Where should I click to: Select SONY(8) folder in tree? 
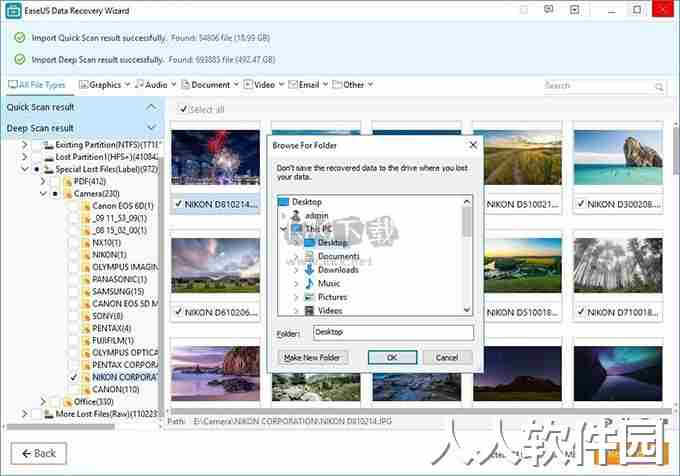click(x=108, y=316)
